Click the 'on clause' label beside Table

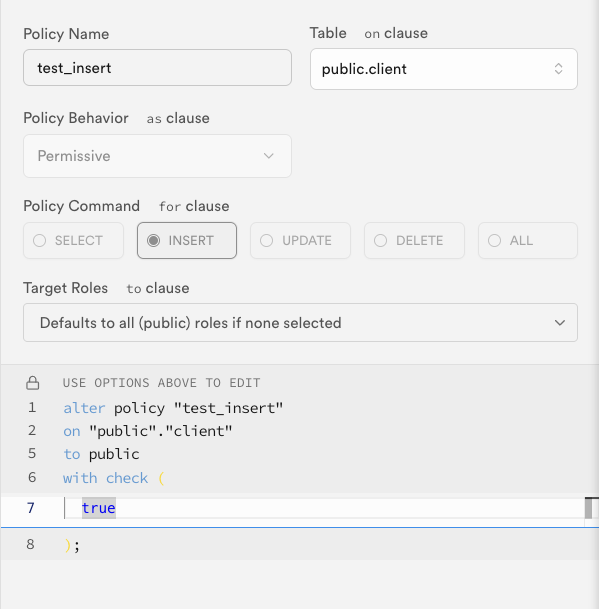coord(396,33)
